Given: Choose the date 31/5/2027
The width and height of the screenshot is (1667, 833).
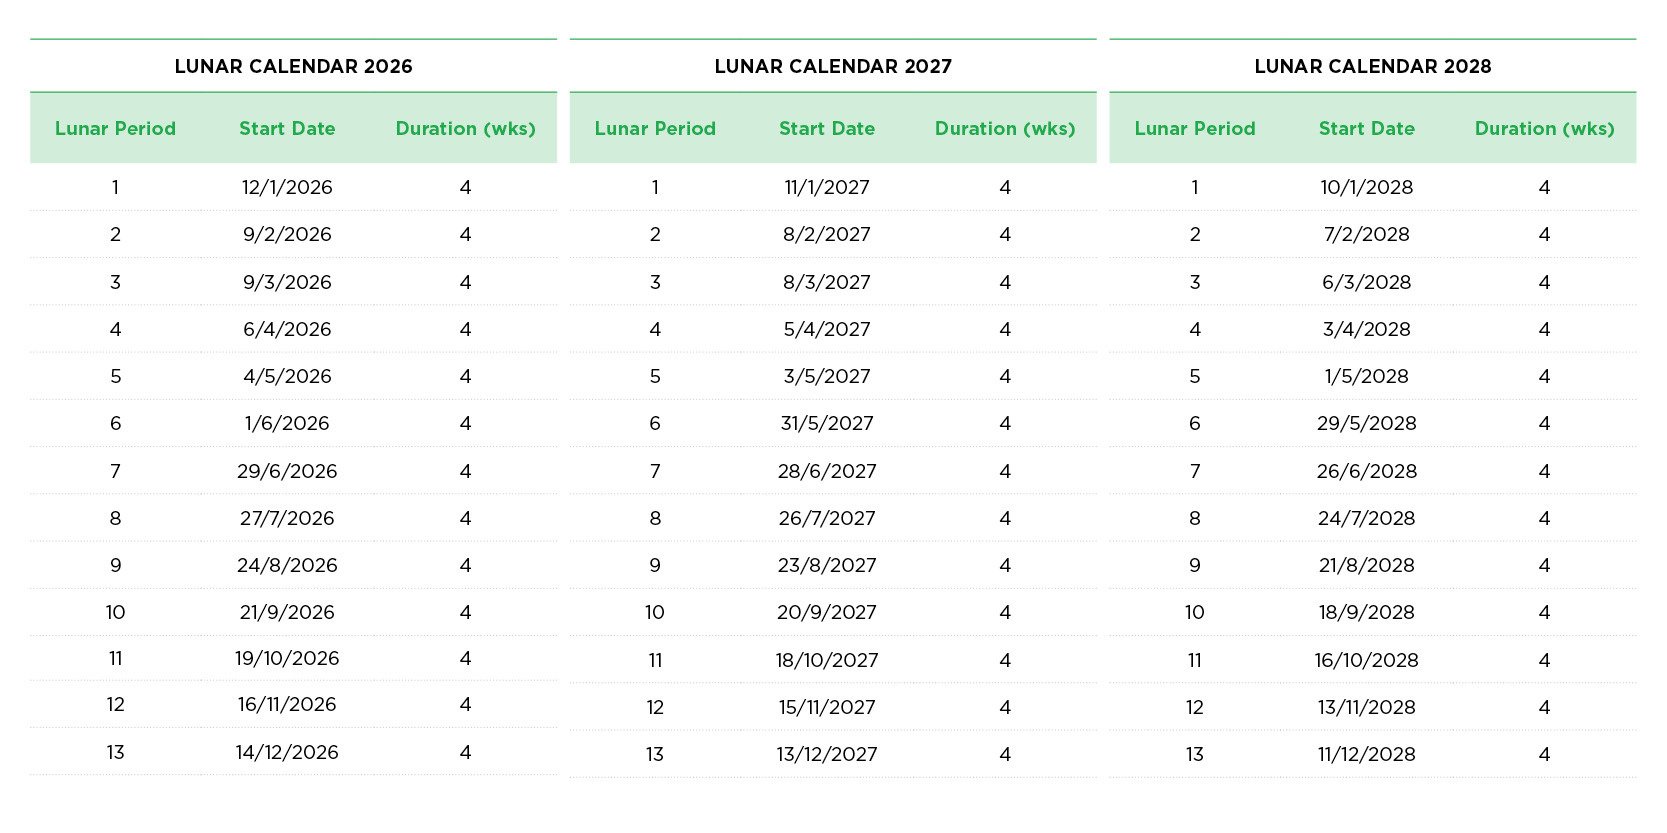Looking at the screenshot, I should pos(827,423).
